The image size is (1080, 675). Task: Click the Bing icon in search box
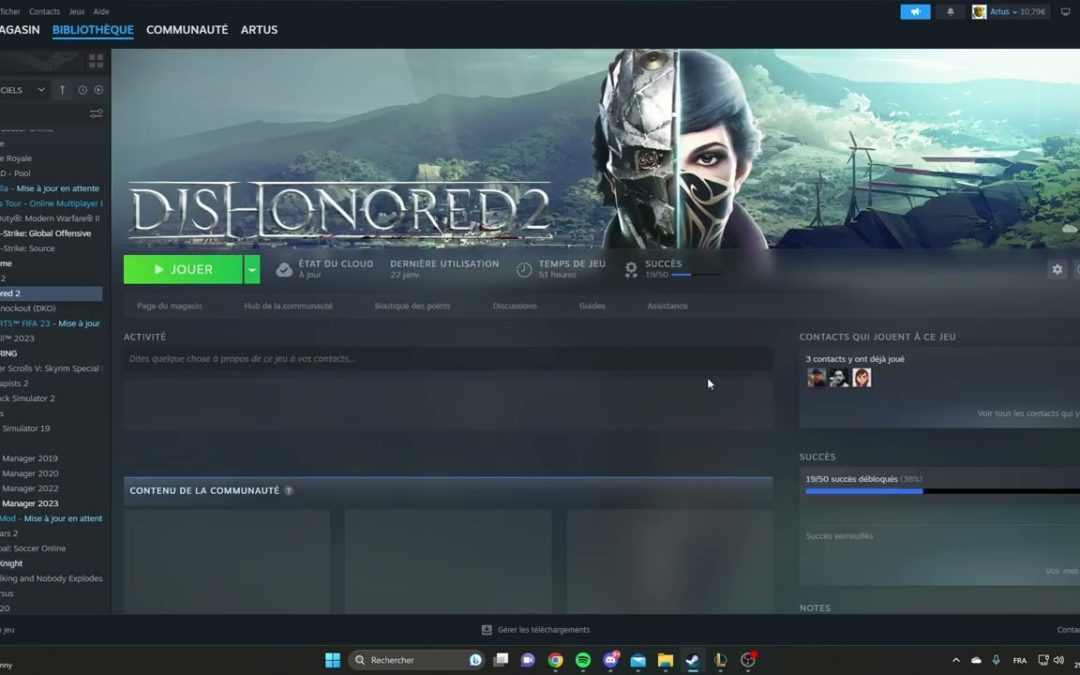[475, 660]
